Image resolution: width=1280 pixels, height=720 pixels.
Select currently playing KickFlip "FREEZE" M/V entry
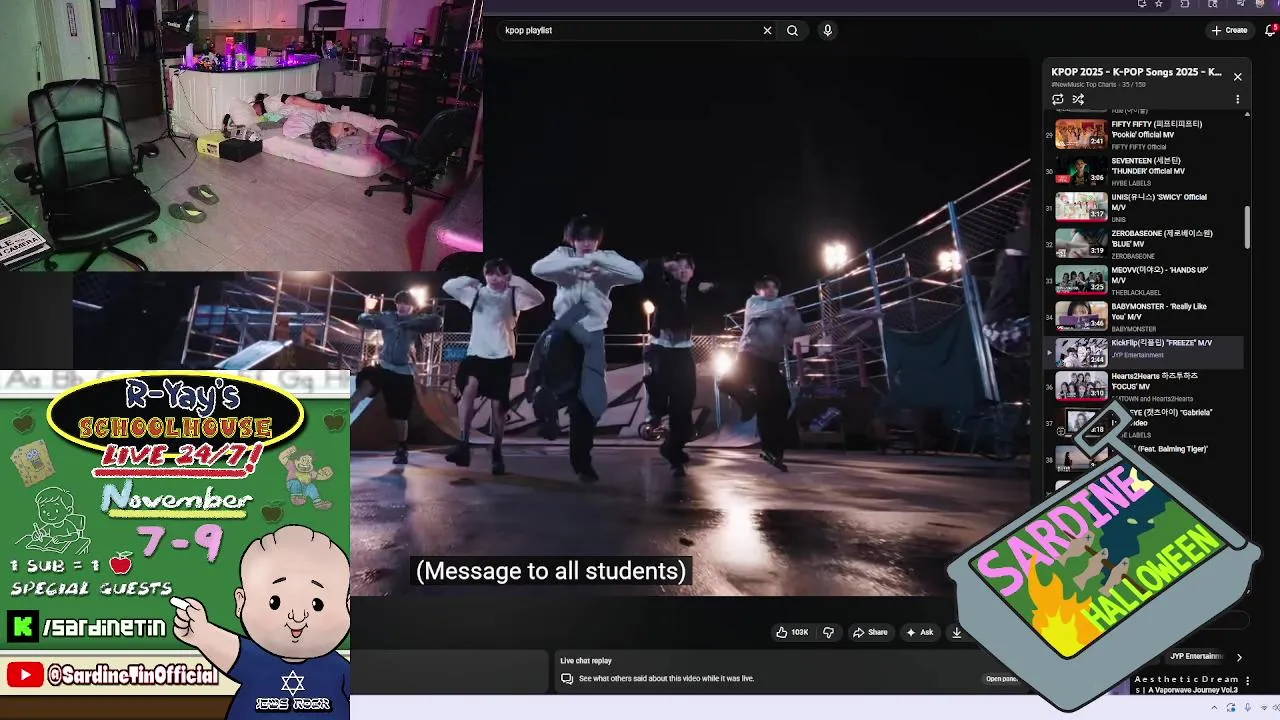pos(1144,352)
